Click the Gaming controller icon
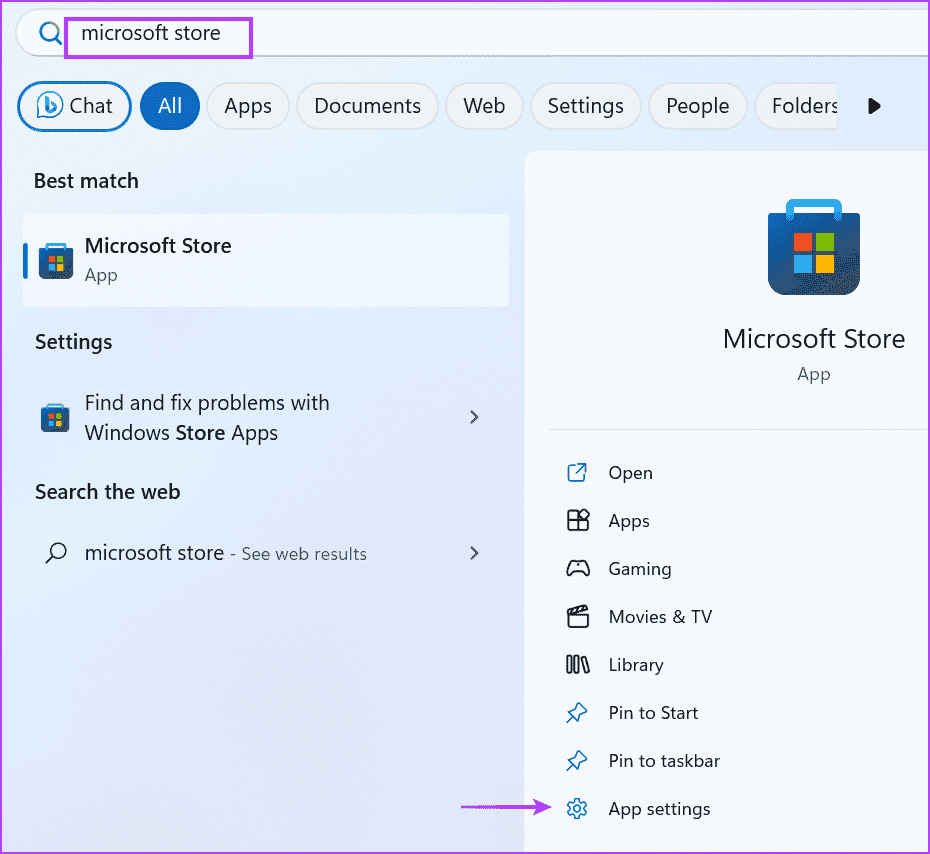 [x=578, y=568]
